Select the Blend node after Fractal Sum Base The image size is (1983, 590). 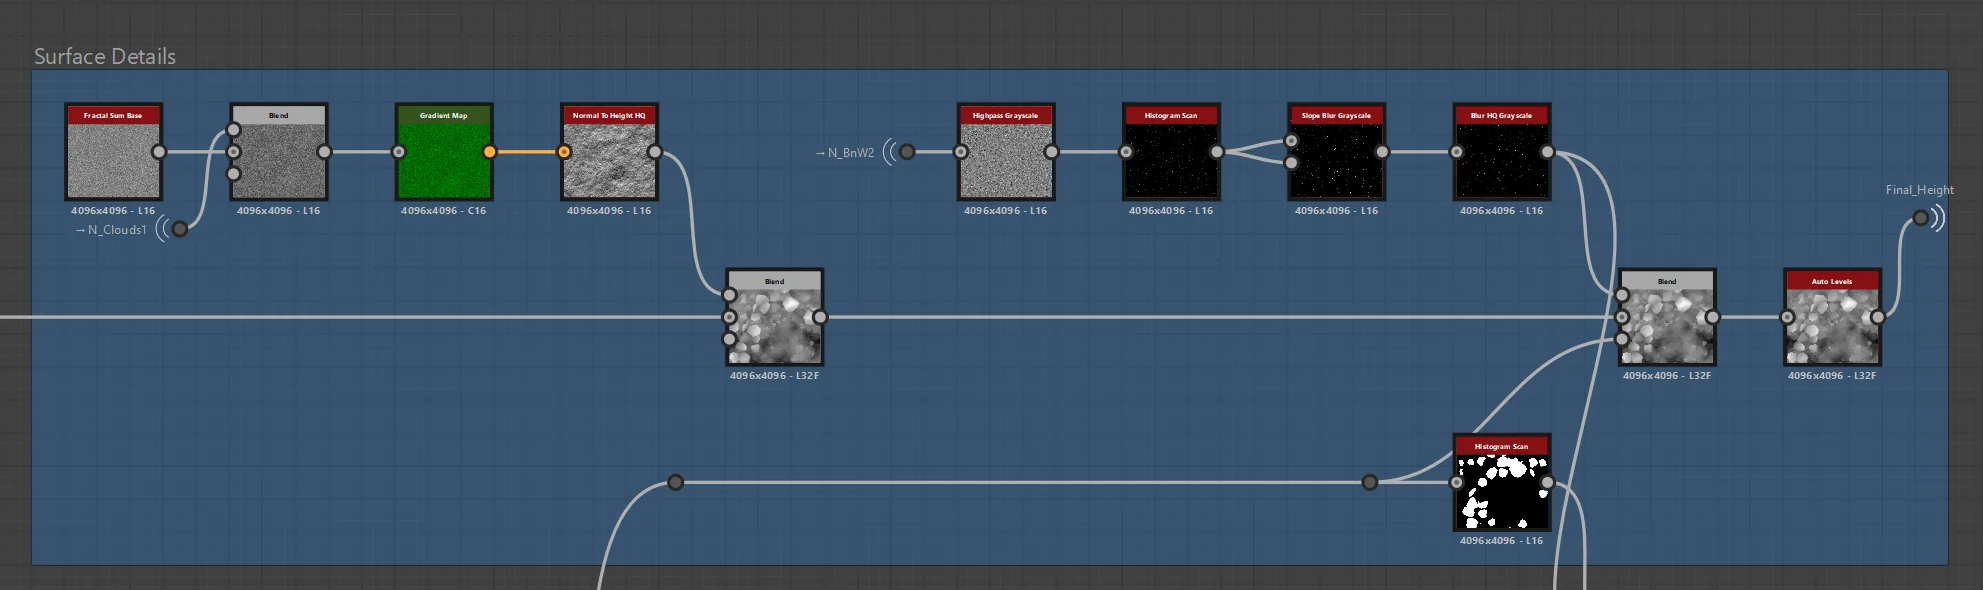click(279, 152)
